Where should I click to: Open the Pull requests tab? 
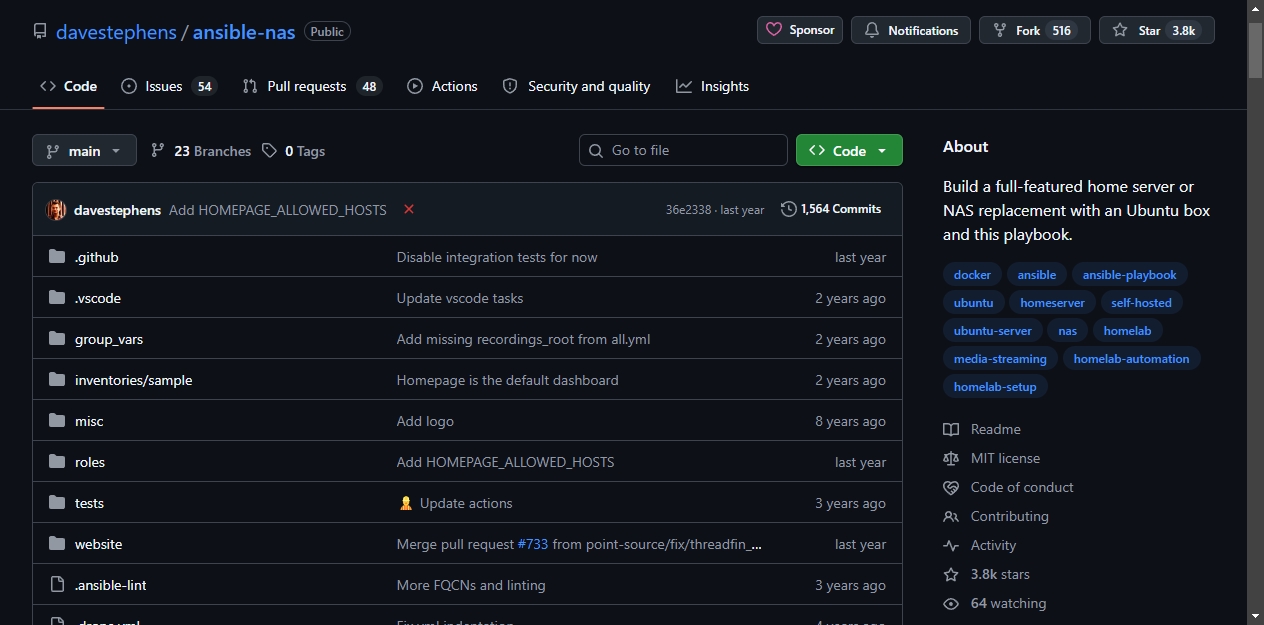[311, 86]
